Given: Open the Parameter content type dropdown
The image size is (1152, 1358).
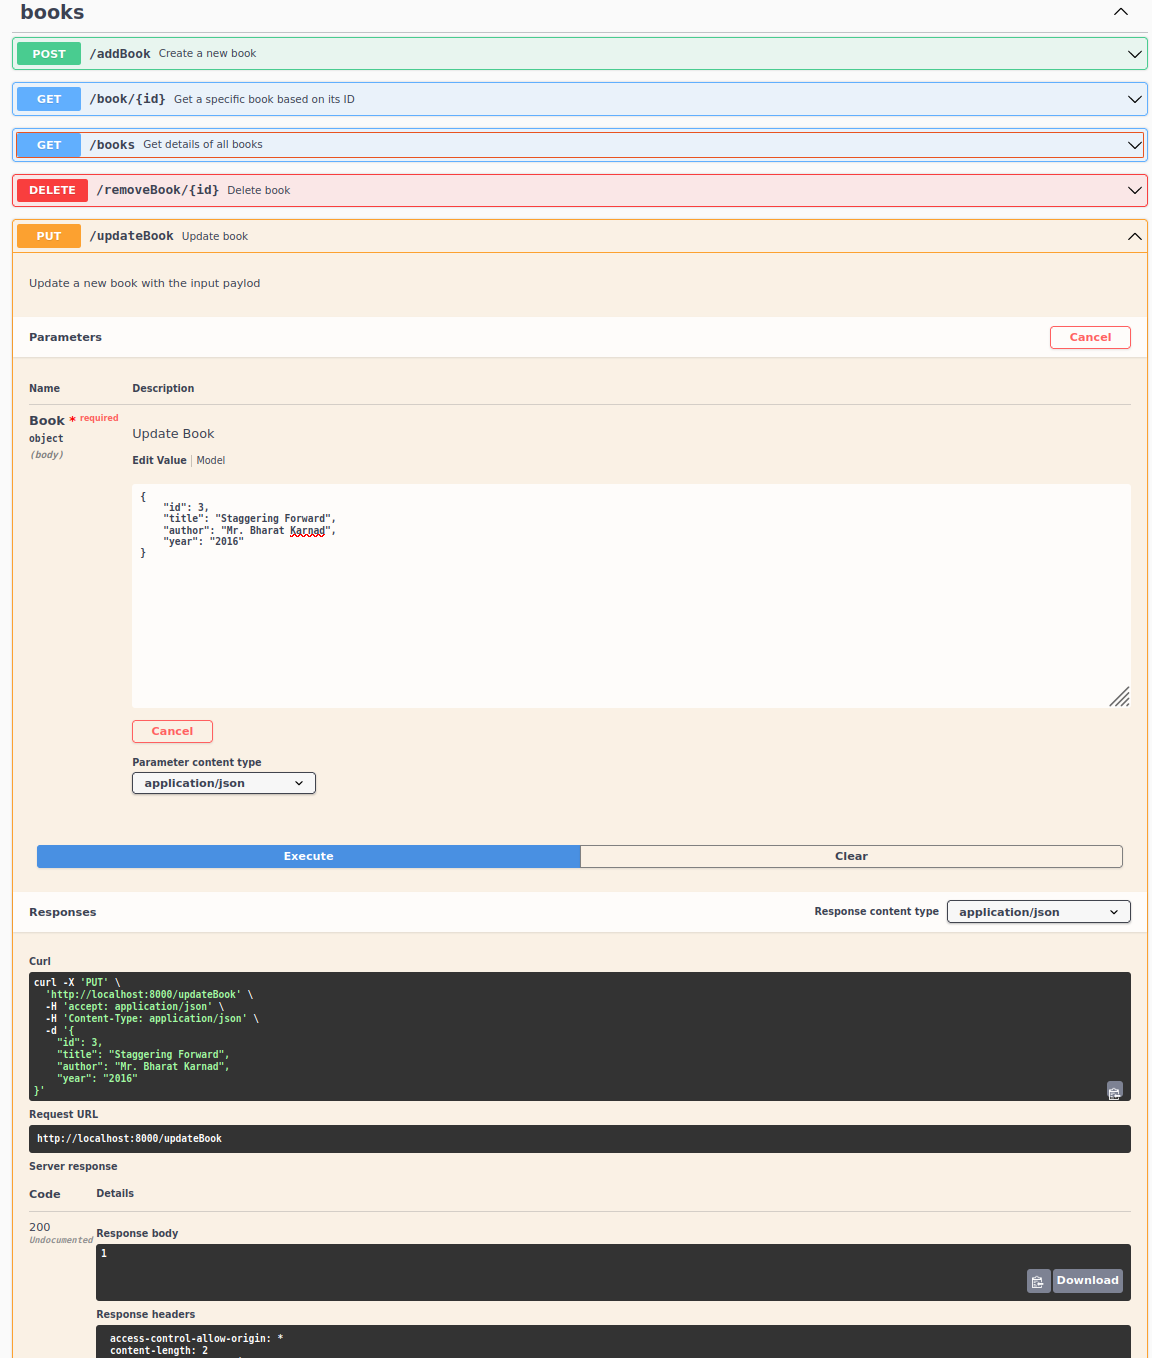Looking at the screenshot, I should click(x=223, y=783).
